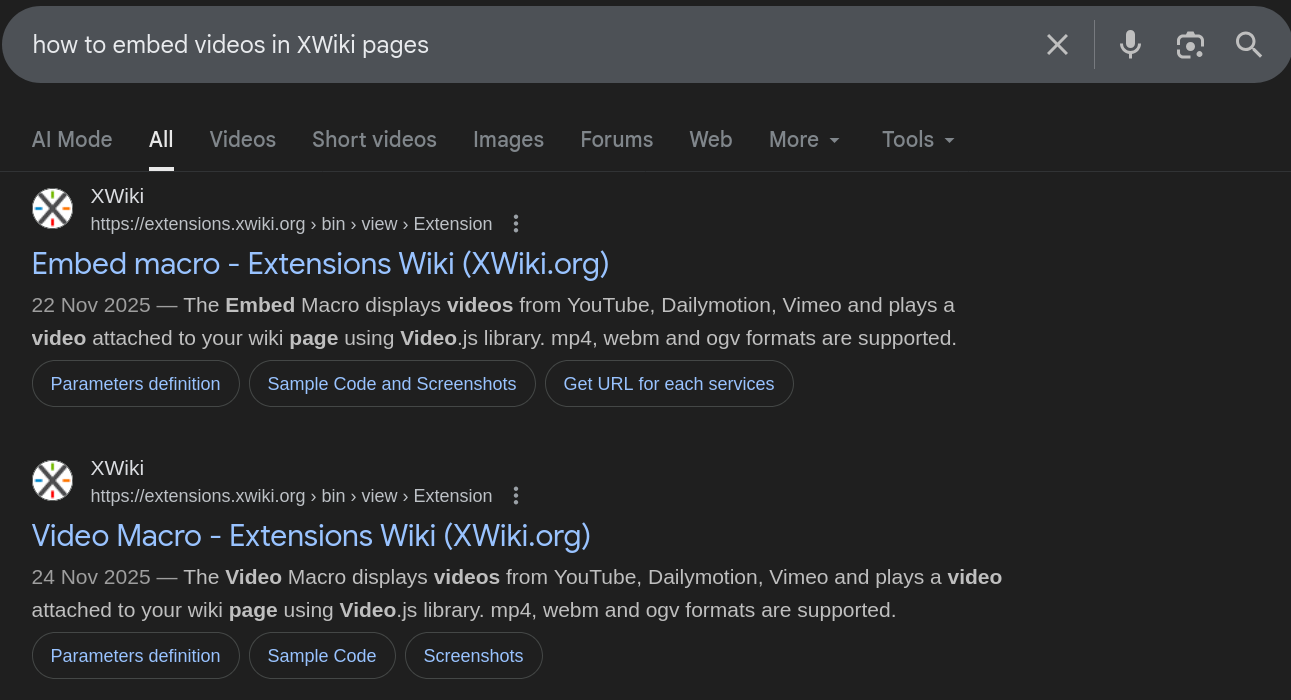Click XWiki site name above Video Macro

coord(117,468)
